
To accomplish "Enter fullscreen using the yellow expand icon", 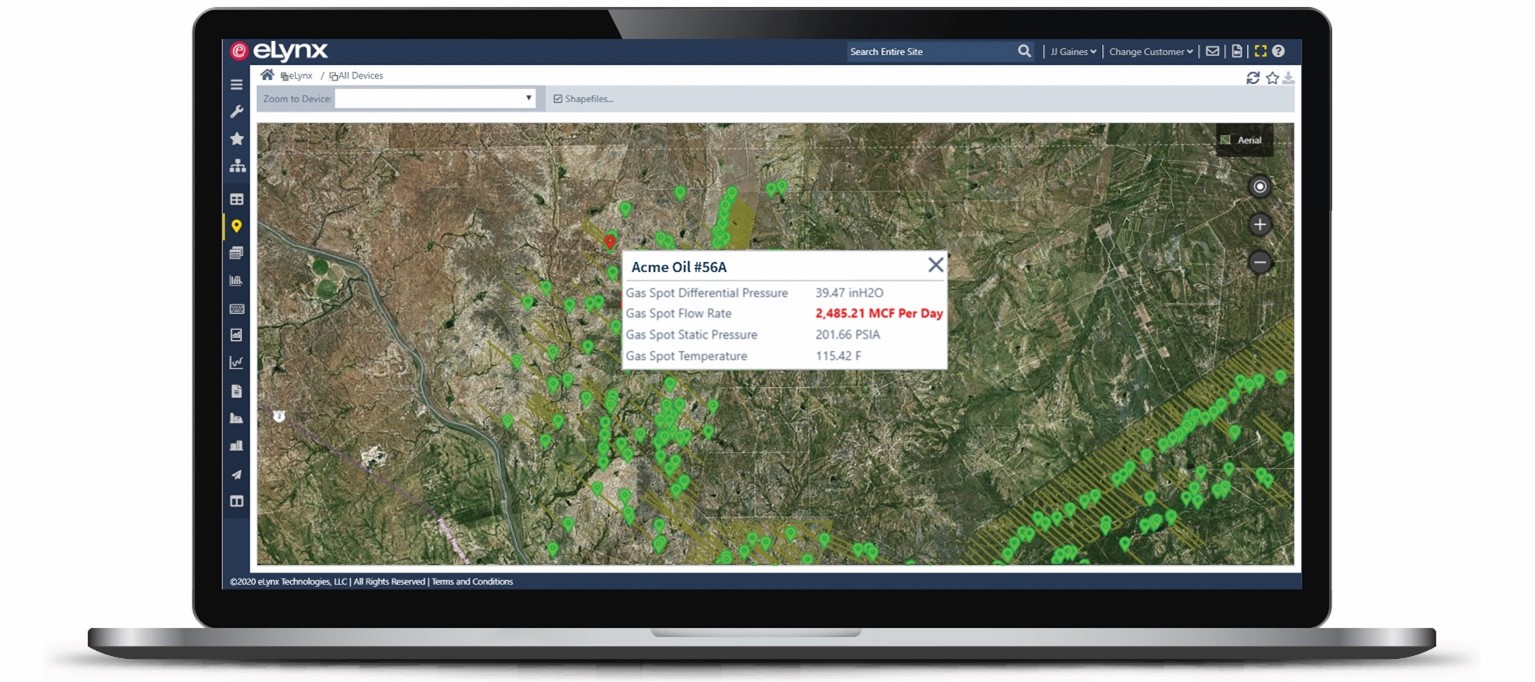I will point(1261,50).
